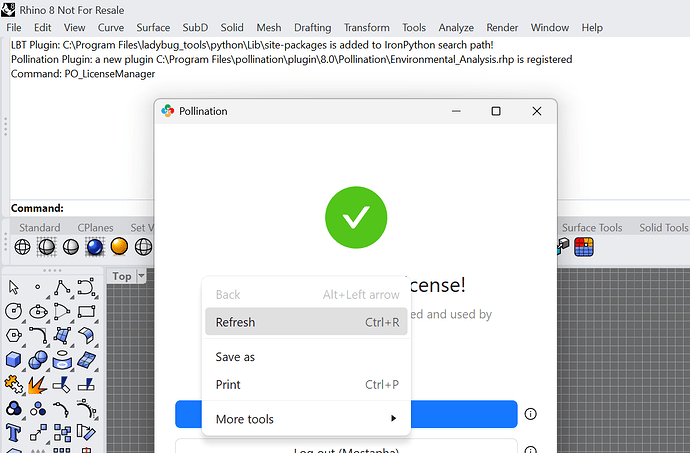Select the Split tool
Screen dimensions: 690x453
[x=86, y=384]
